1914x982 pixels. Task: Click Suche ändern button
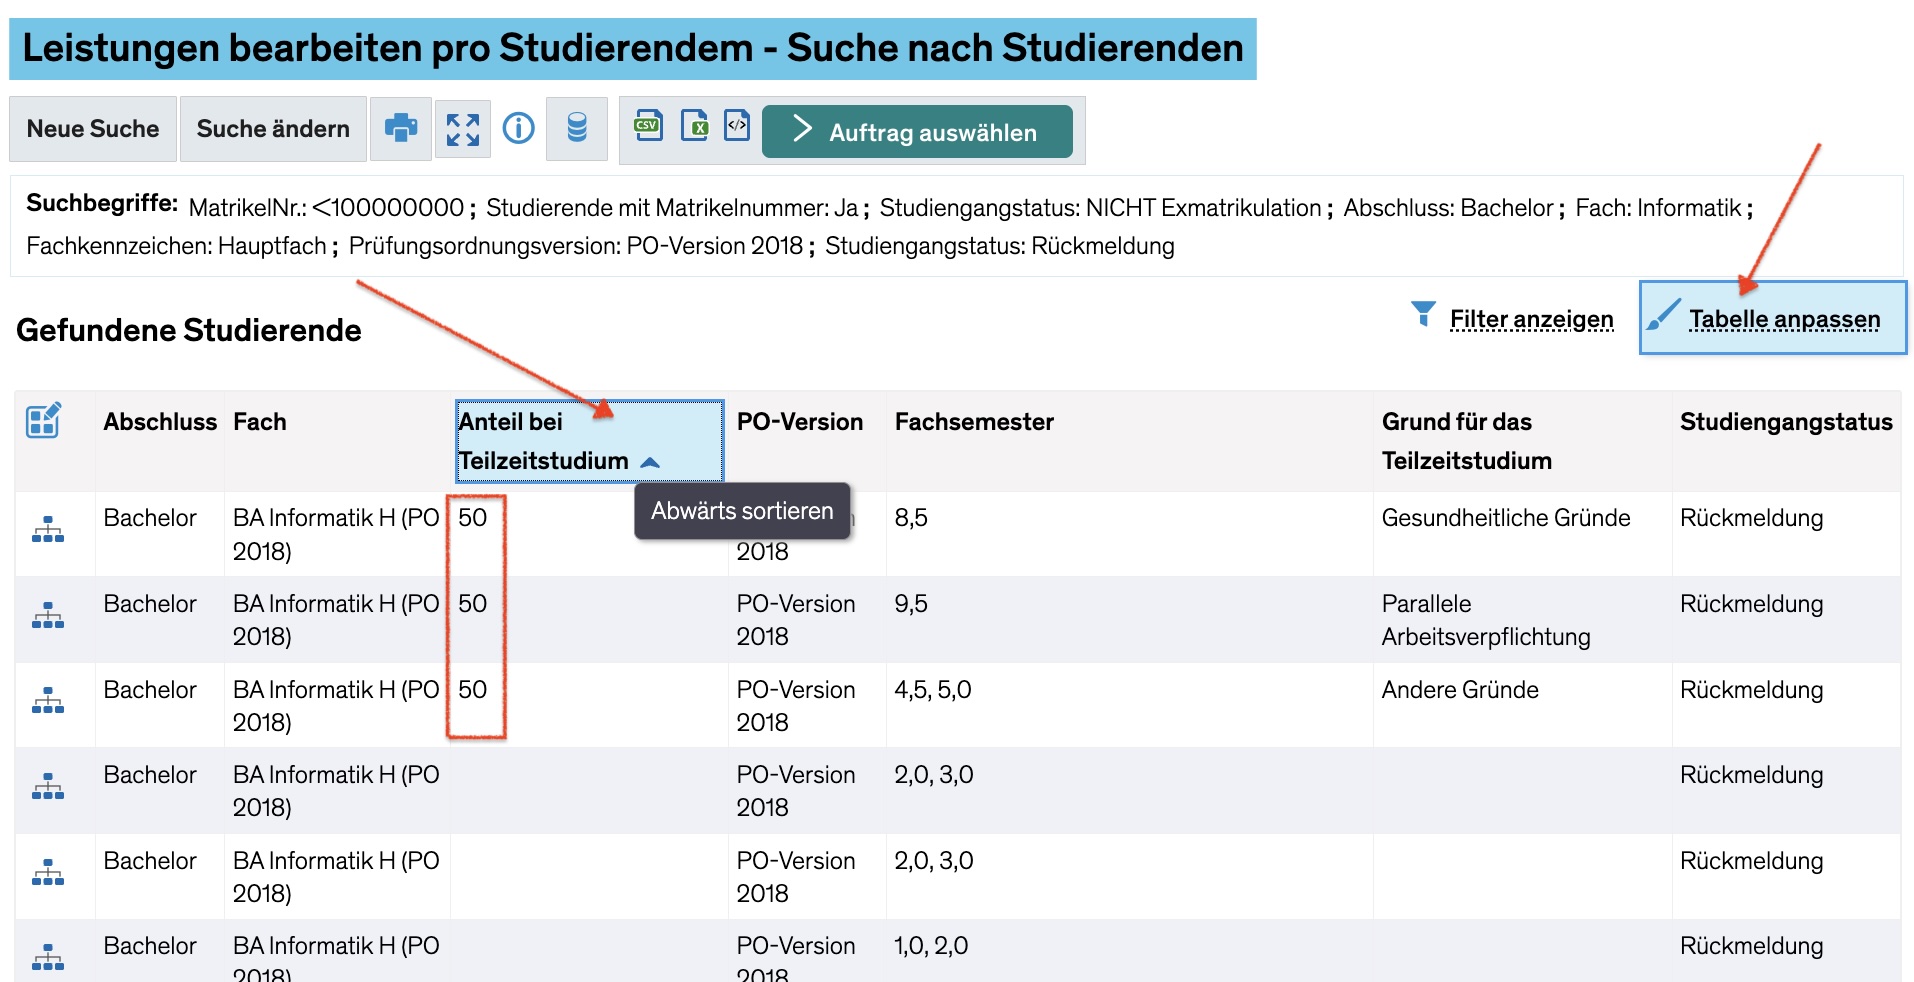pos(273,129)
